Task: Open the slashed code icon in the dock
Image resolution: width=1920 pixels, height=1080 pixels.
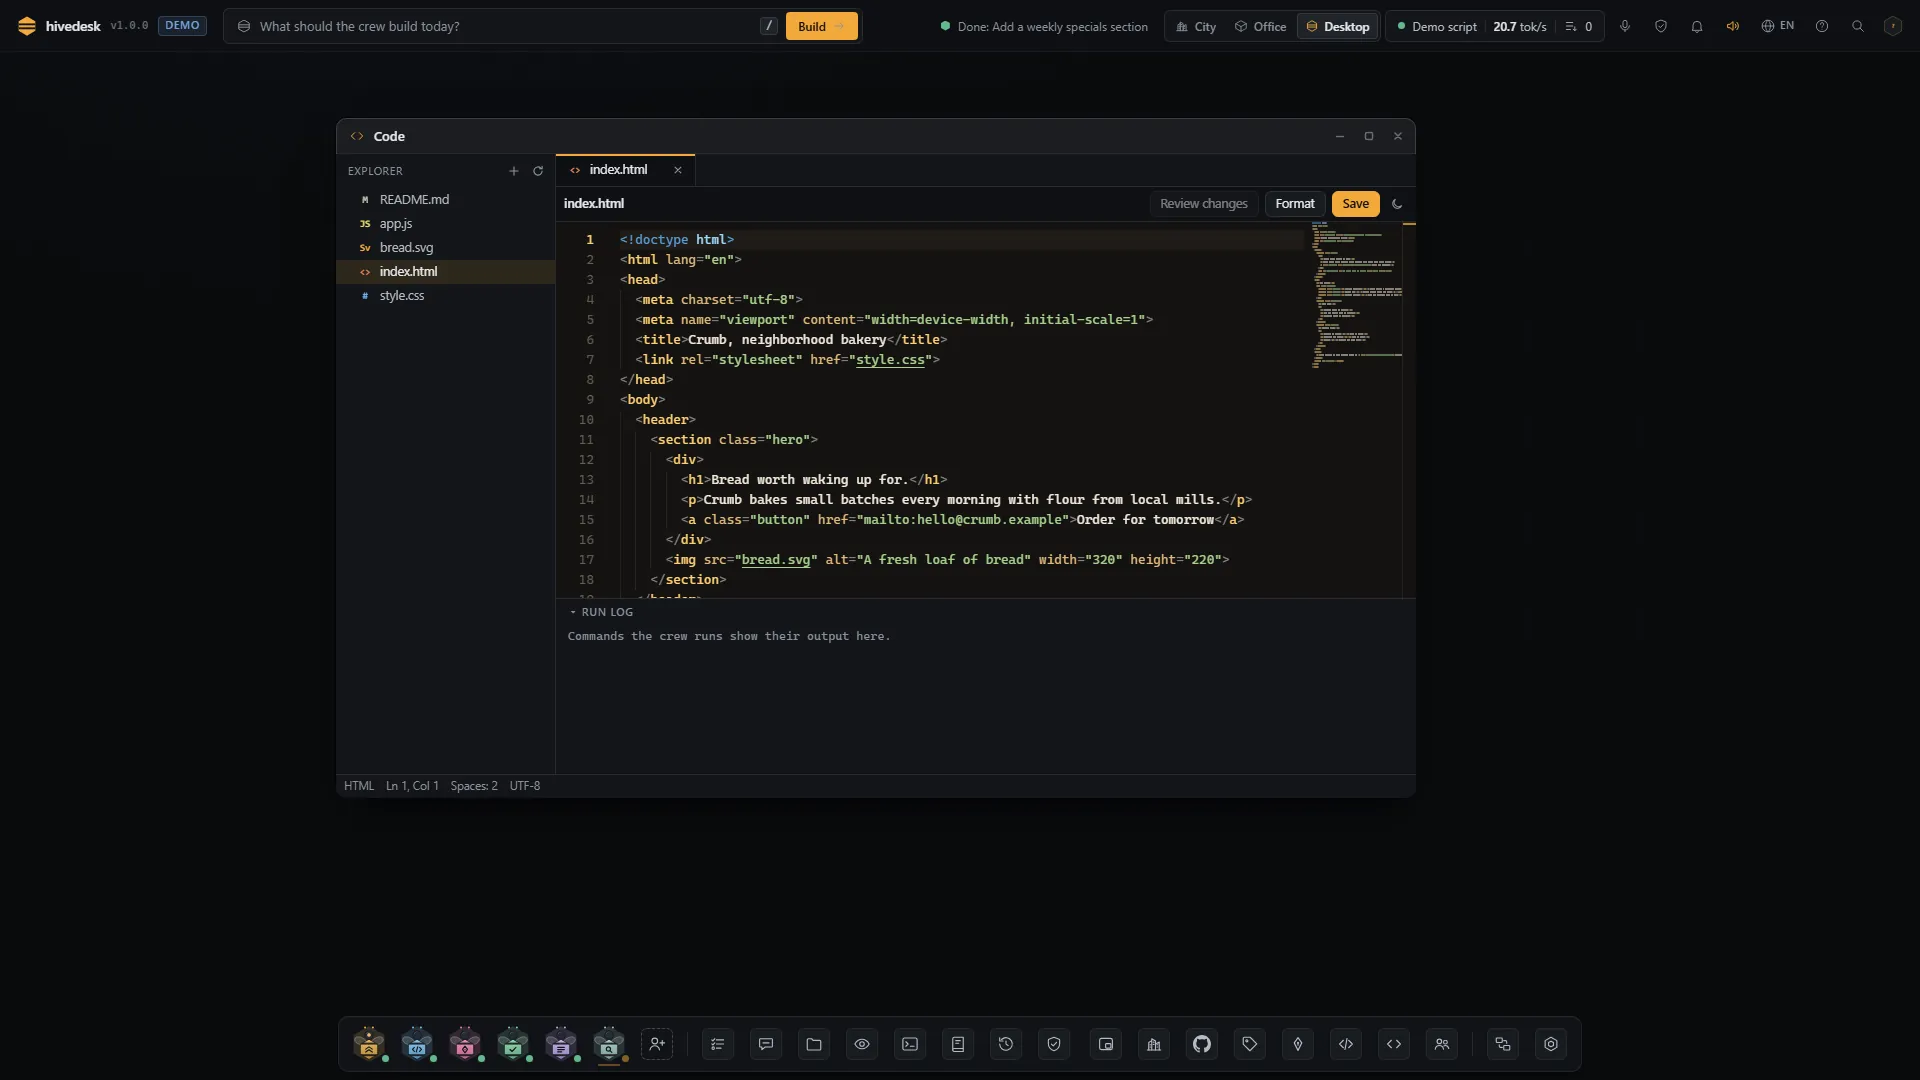Action: point(1346,1044)
